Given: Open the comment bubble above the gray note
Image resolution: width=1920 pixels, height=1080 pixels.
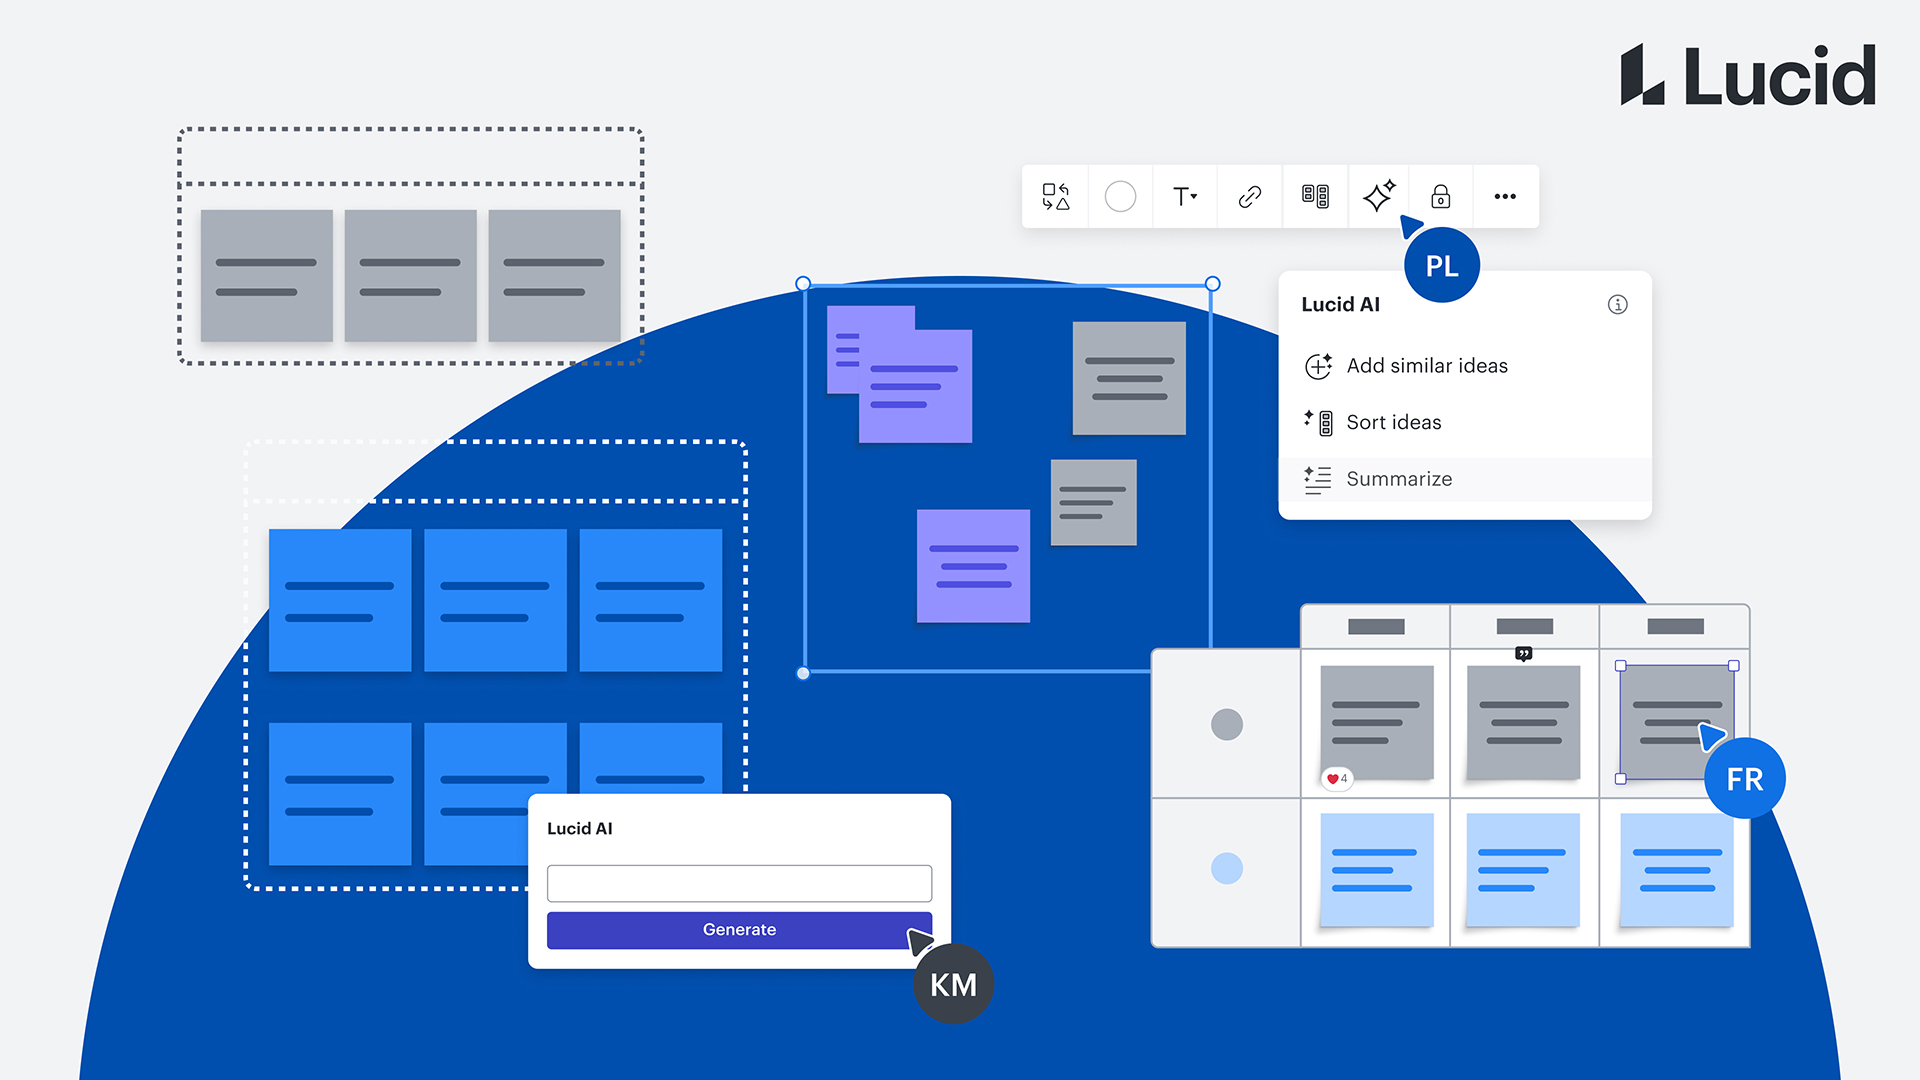Looking at the screenshot, I should (1523, 655).
